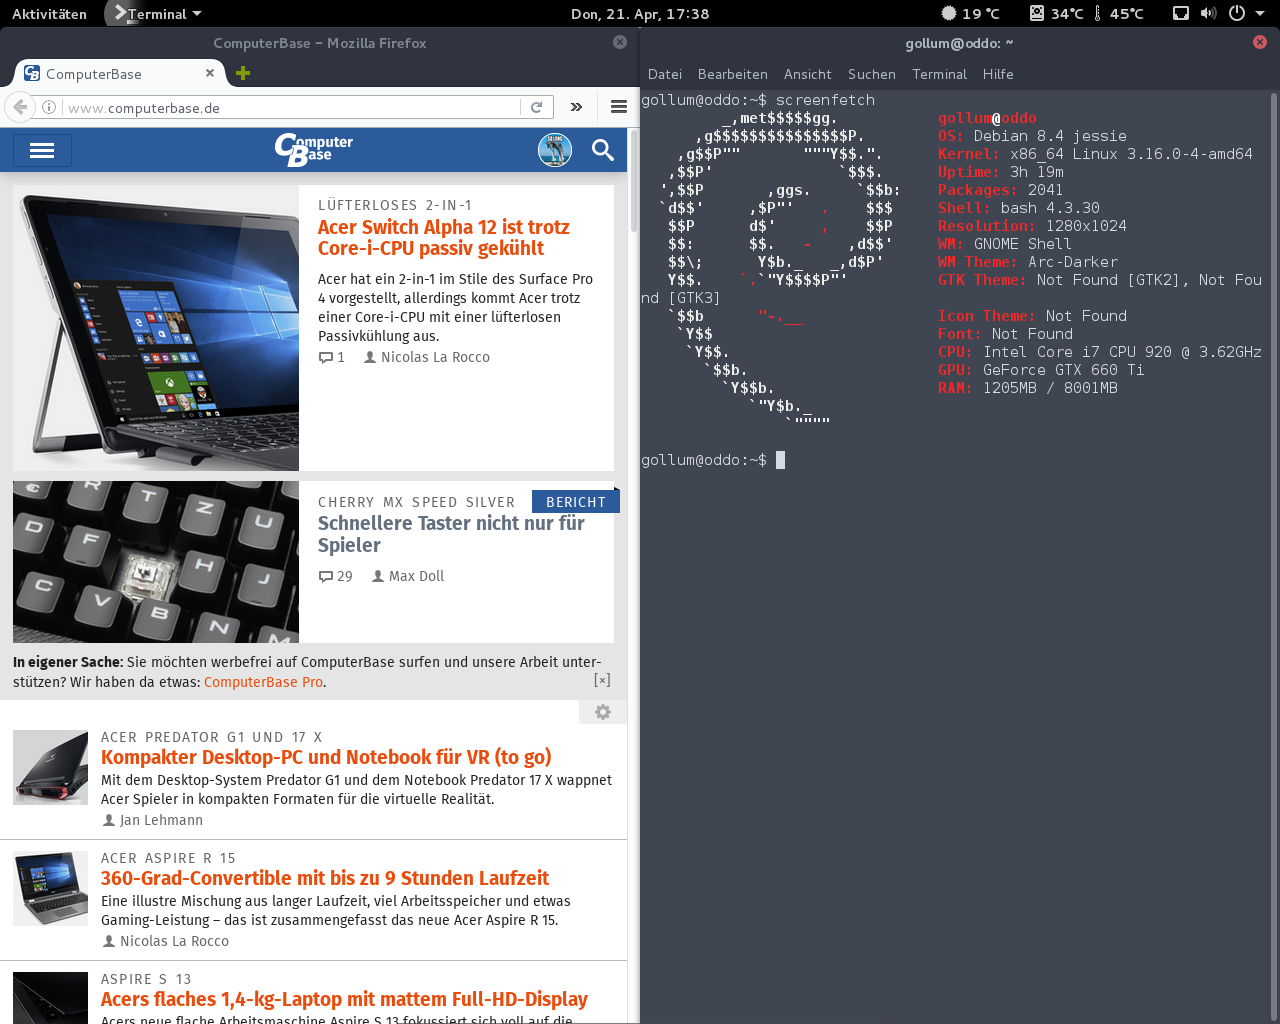The height and width of the screenshot is (1024, 1280).
Task: Open Terminal app menu dropdown in top bar
Action: (157, 14)
